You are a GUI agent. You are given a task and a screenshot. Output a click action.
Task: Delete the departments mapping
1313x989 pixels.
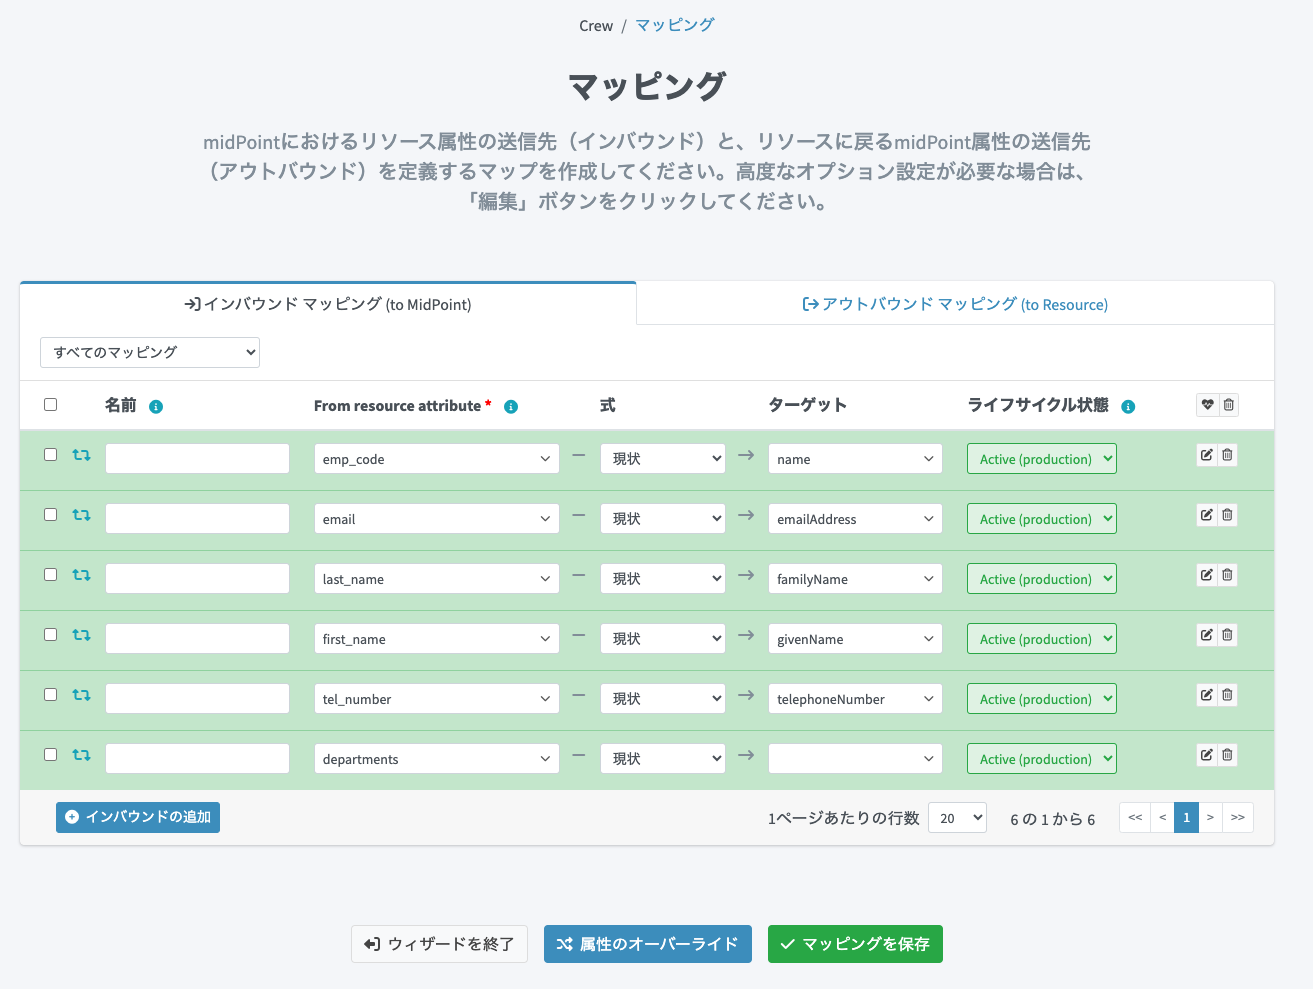1227,755
